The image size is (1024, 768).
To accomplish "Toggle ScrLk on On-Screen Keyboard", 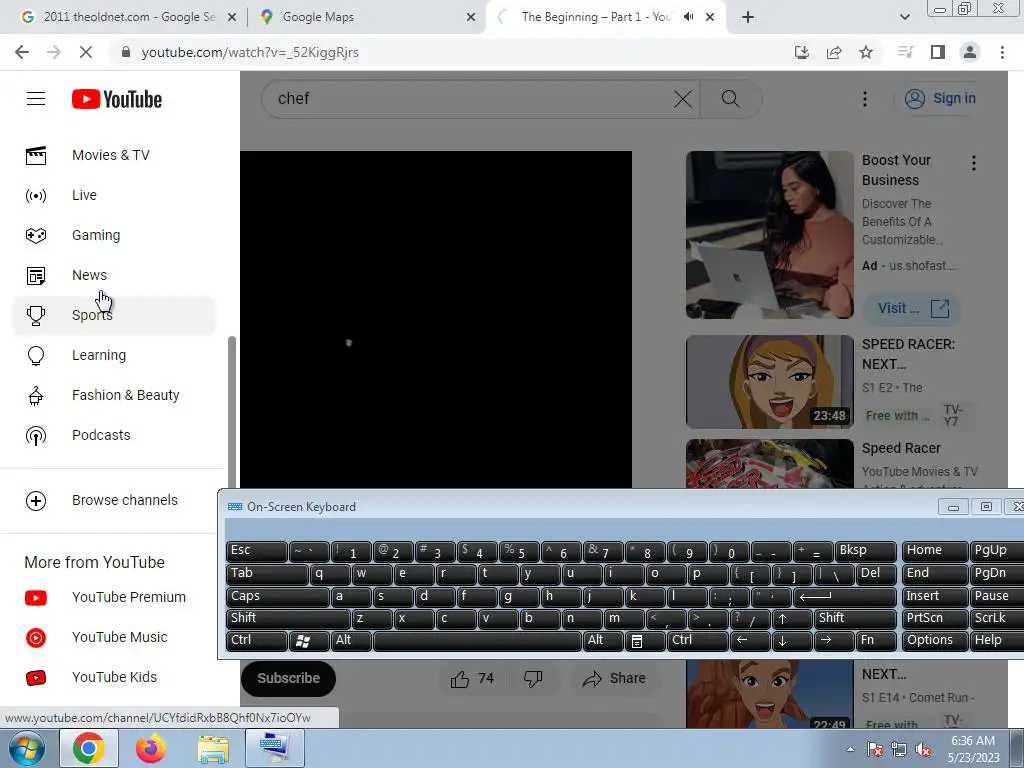I will (x=997, y=618).
